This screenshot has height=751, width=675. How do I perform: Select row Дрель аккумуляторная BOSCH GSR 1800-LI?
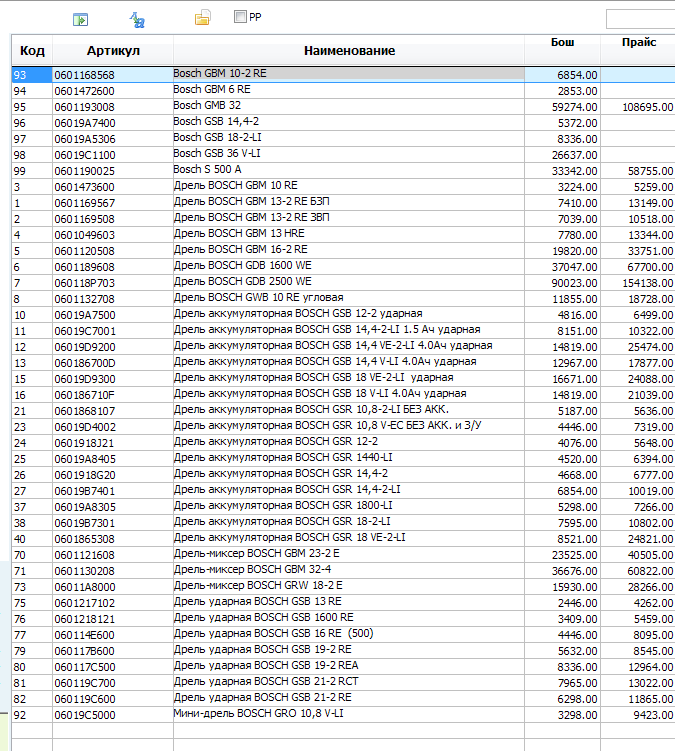tap(343, 507)
